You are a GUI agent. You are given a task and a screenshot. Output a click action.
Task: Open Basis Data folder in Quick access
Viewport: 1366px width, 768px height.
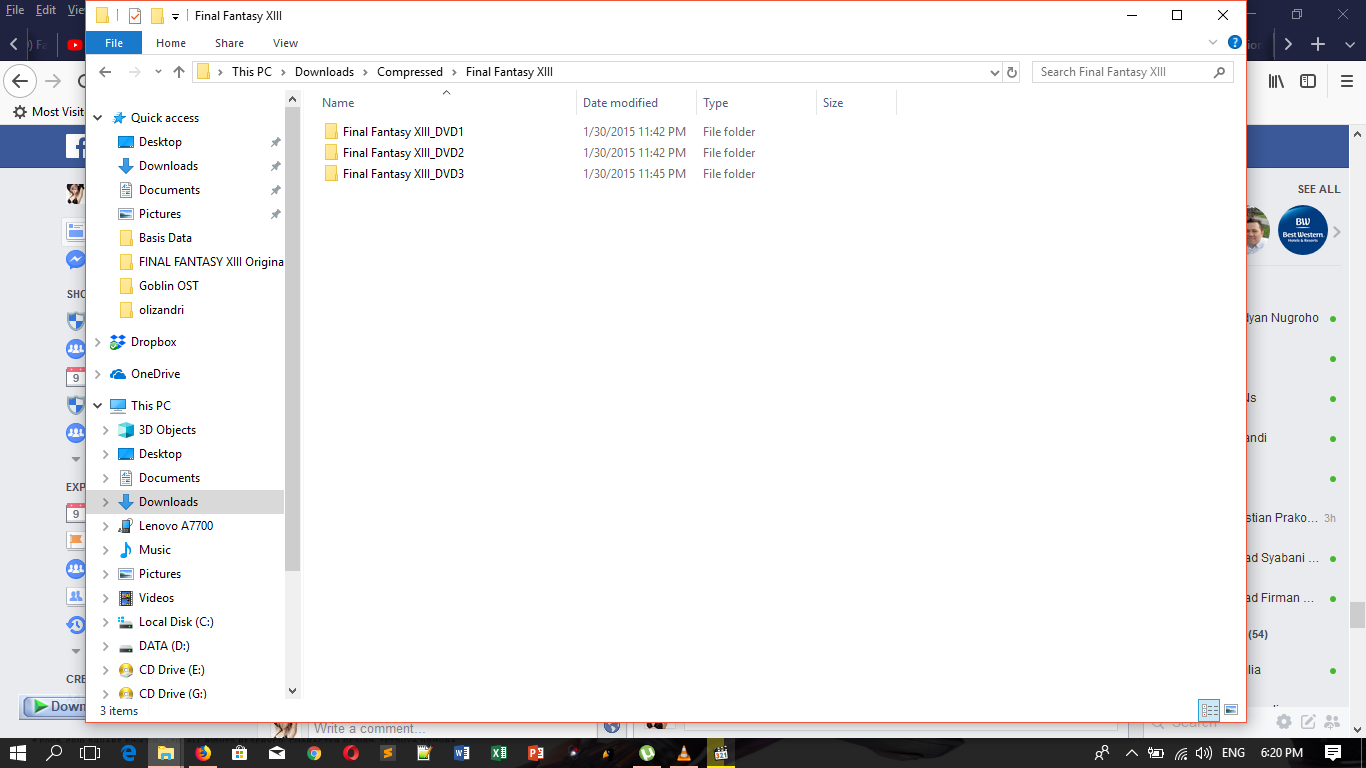point(165,238)
